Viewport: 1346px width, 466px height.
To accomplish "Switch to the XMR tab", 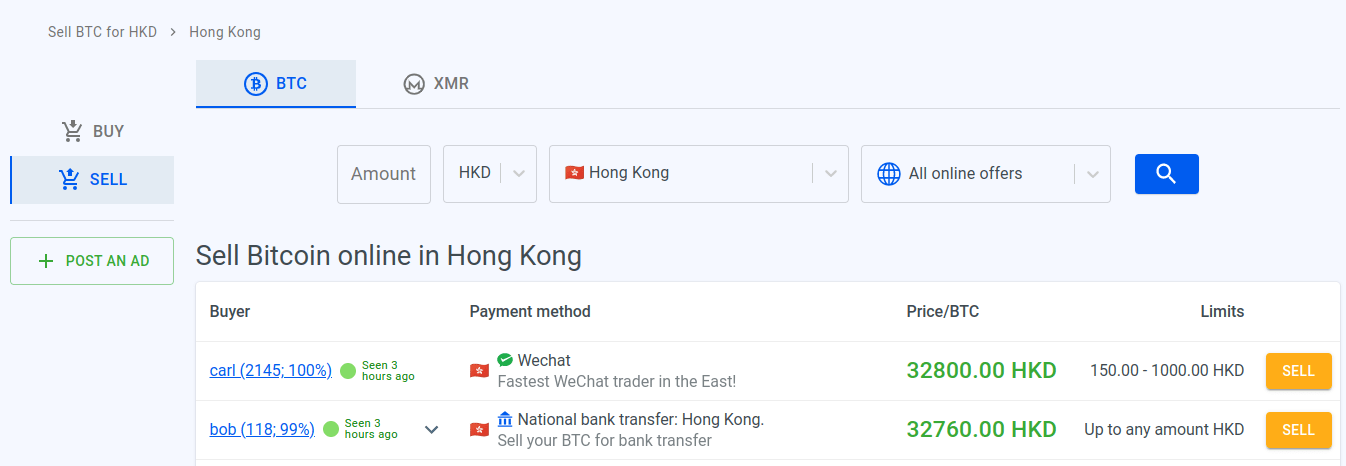I will pyautogui.click(x=436, y=84).
